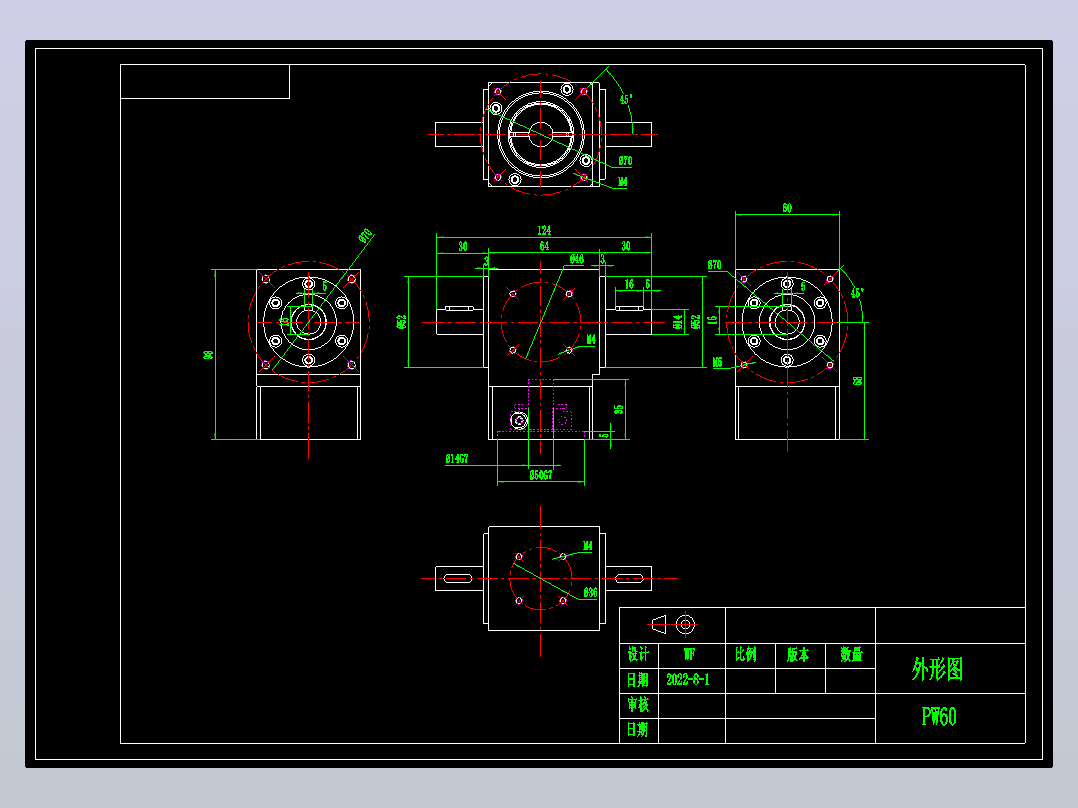Select the 45° angle in right view

pyautogui.click(x=857, y=293)
